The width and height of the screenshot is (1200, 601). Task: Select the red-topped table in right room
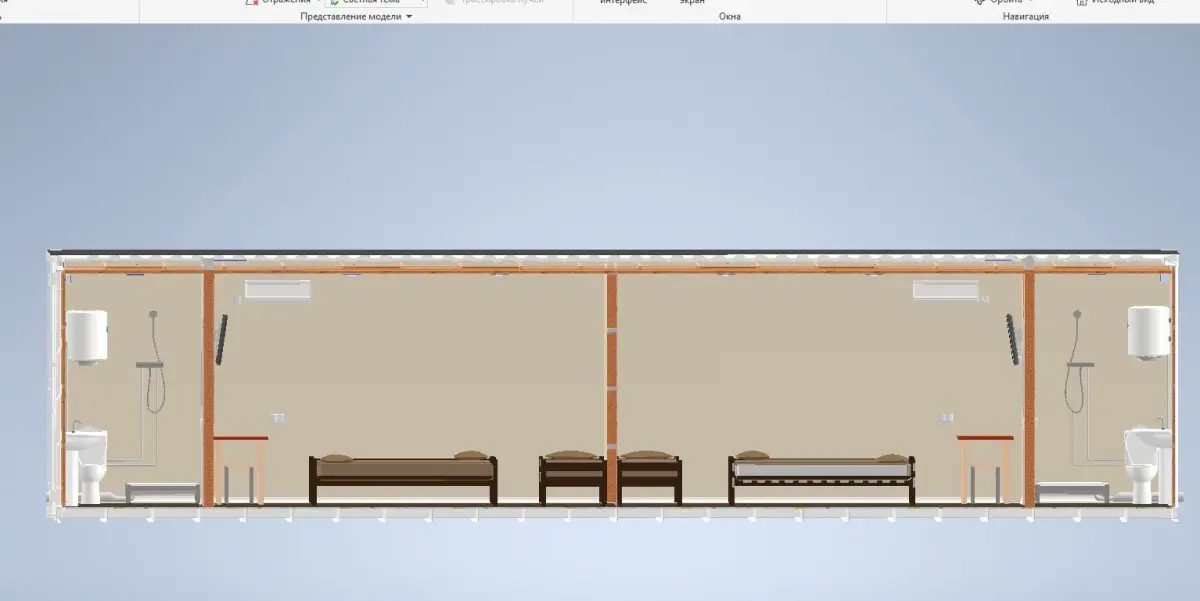(x=985, y=469)
